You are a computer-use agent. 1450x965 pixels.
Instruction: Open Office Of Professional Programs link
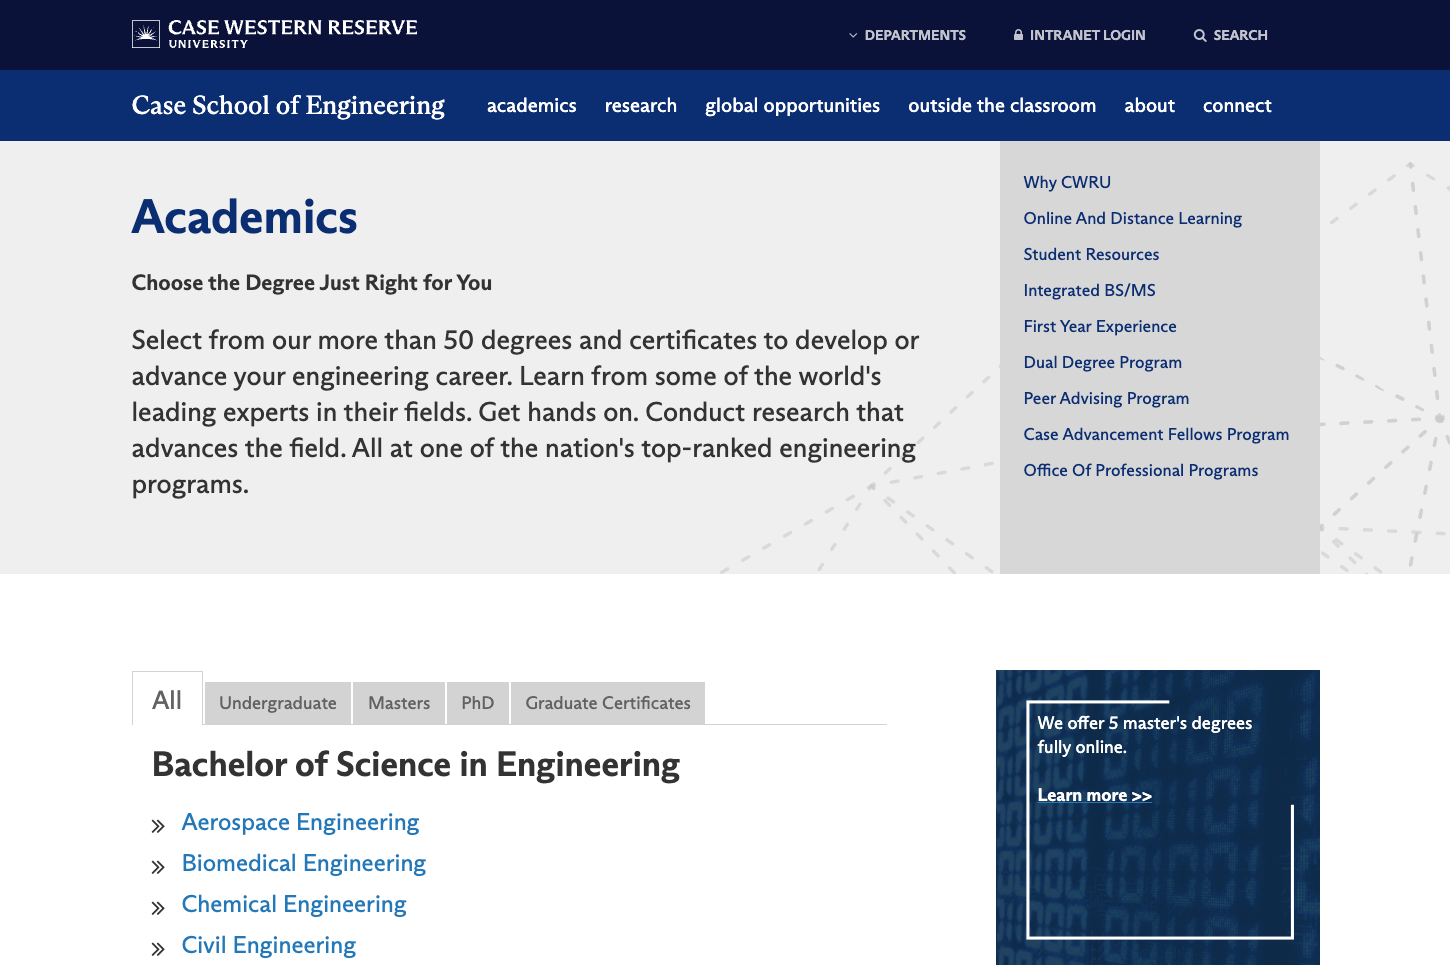coord(1140,470)
